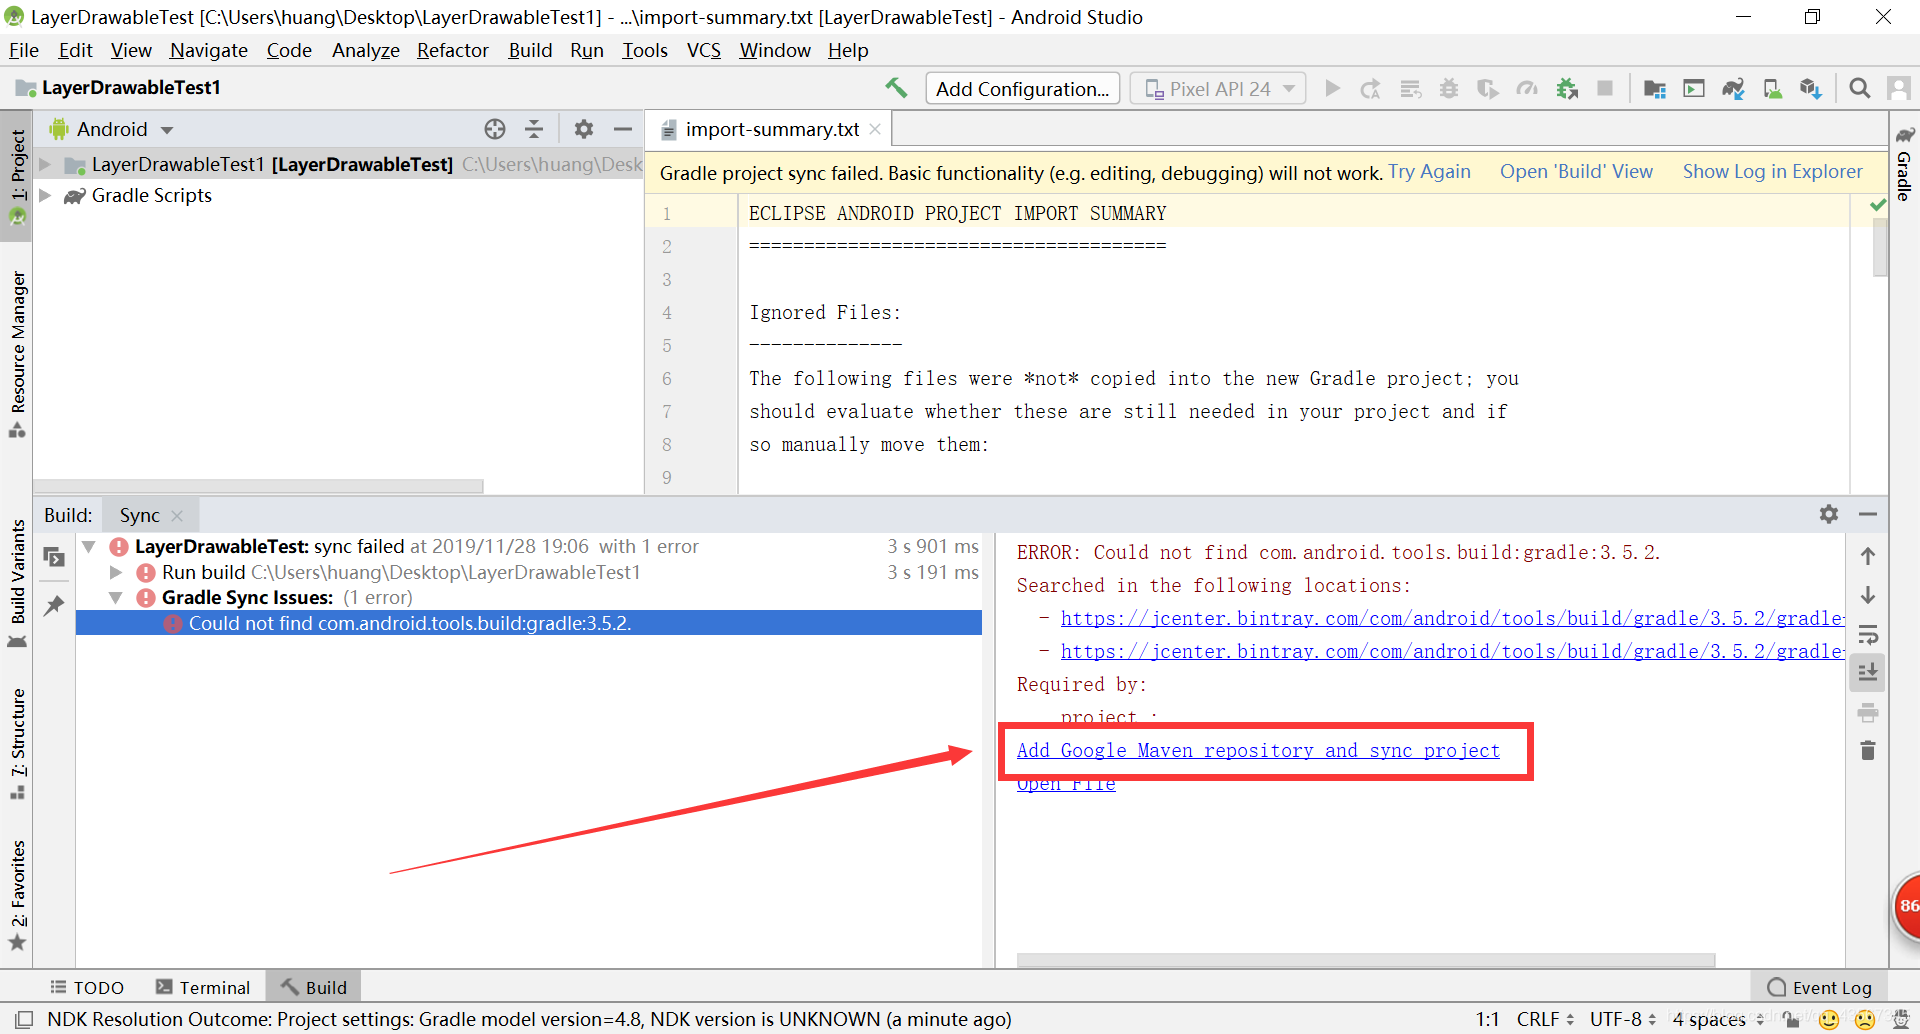Open the VCS menu

[x=704, y=50]
